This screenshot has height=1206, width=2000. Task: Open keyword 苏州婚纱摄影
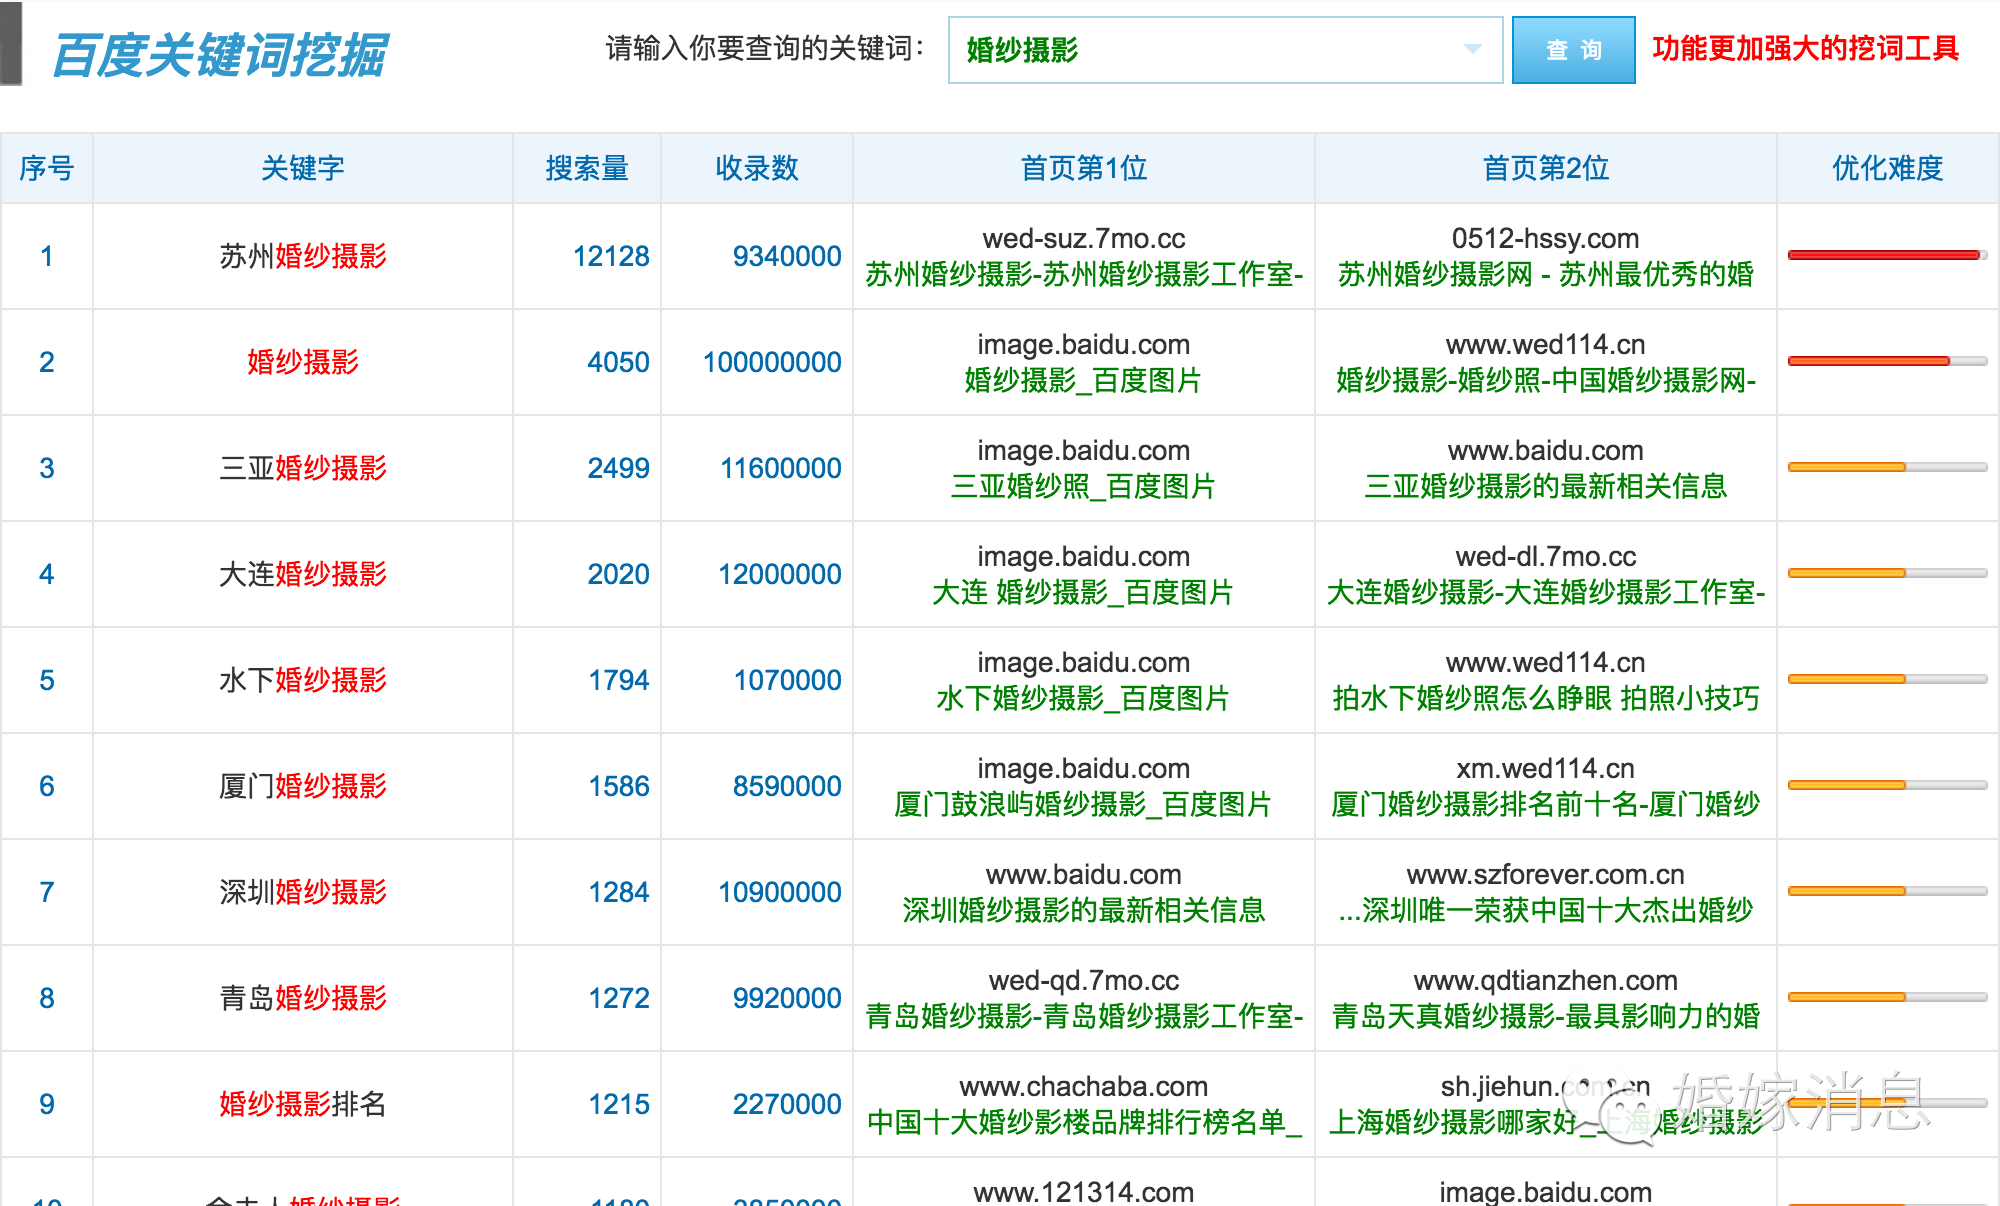303,256
